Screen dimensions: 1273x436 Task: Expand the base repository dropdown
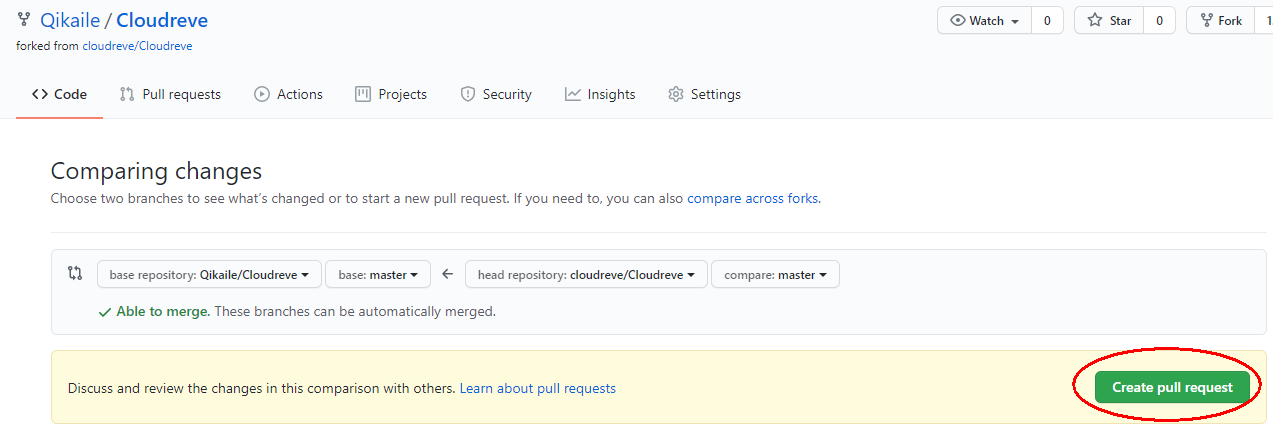click(209, 274)
